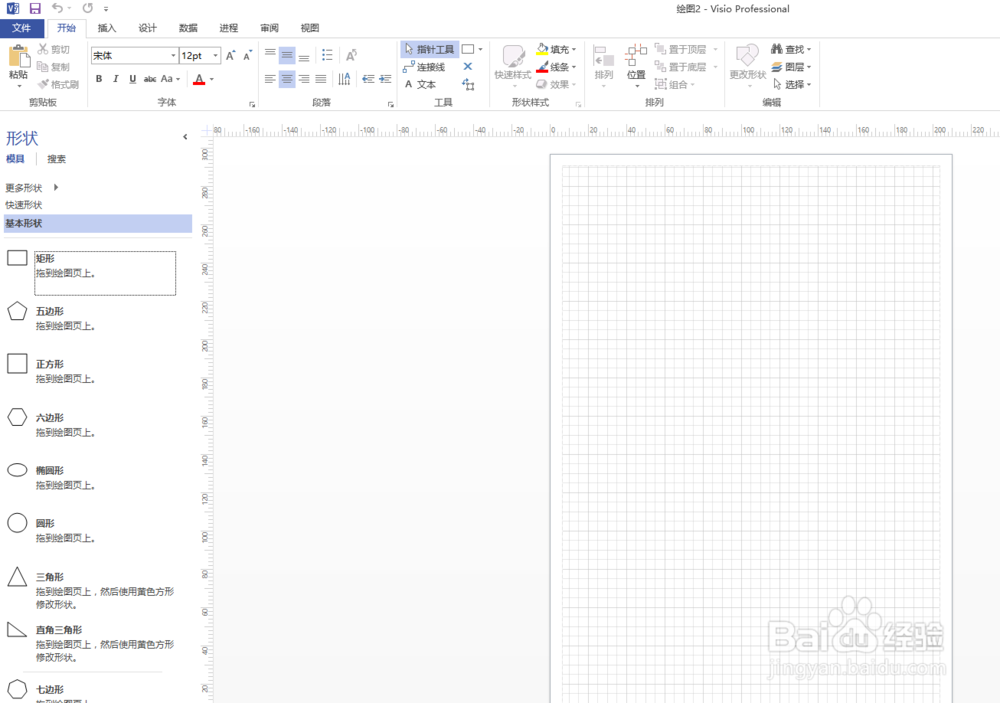Screen dimensions: 1000x703
Task: Switch to the 审阅 ribbon tab
Action: [269, 28]
